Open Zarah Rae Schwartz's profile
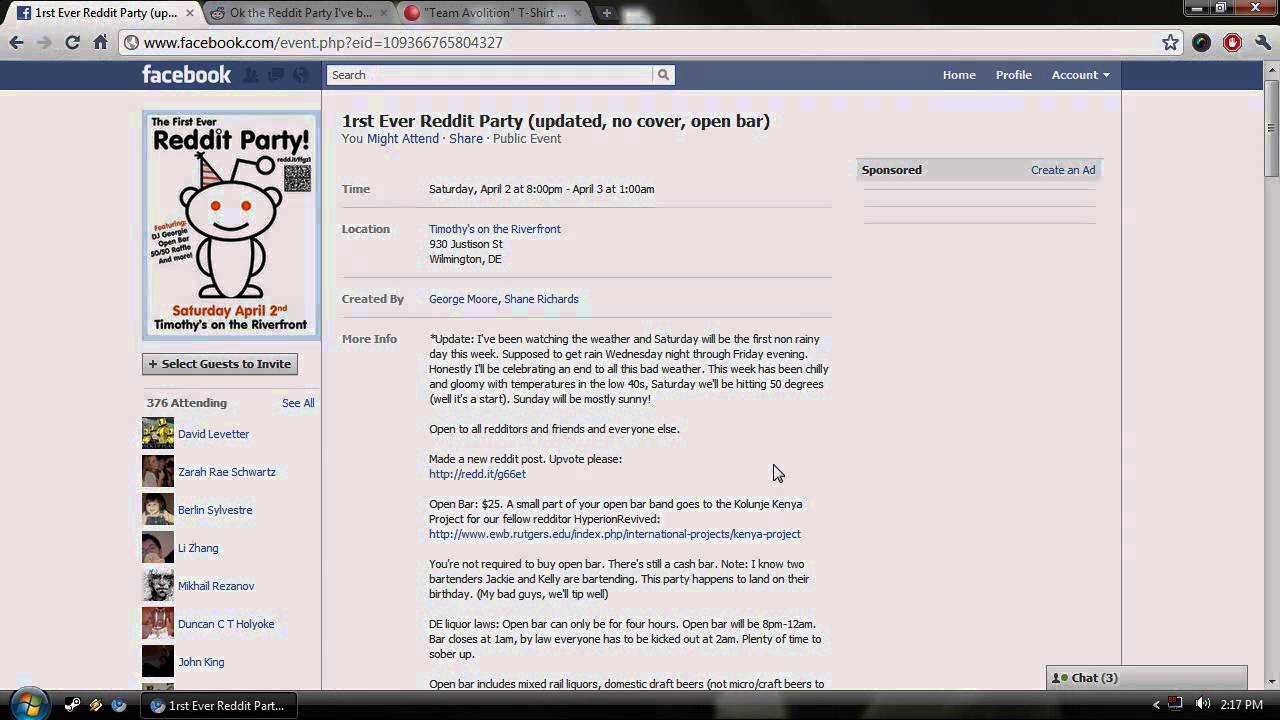Viewport: 1280px width, 720px height. click(x=227, y=472)
